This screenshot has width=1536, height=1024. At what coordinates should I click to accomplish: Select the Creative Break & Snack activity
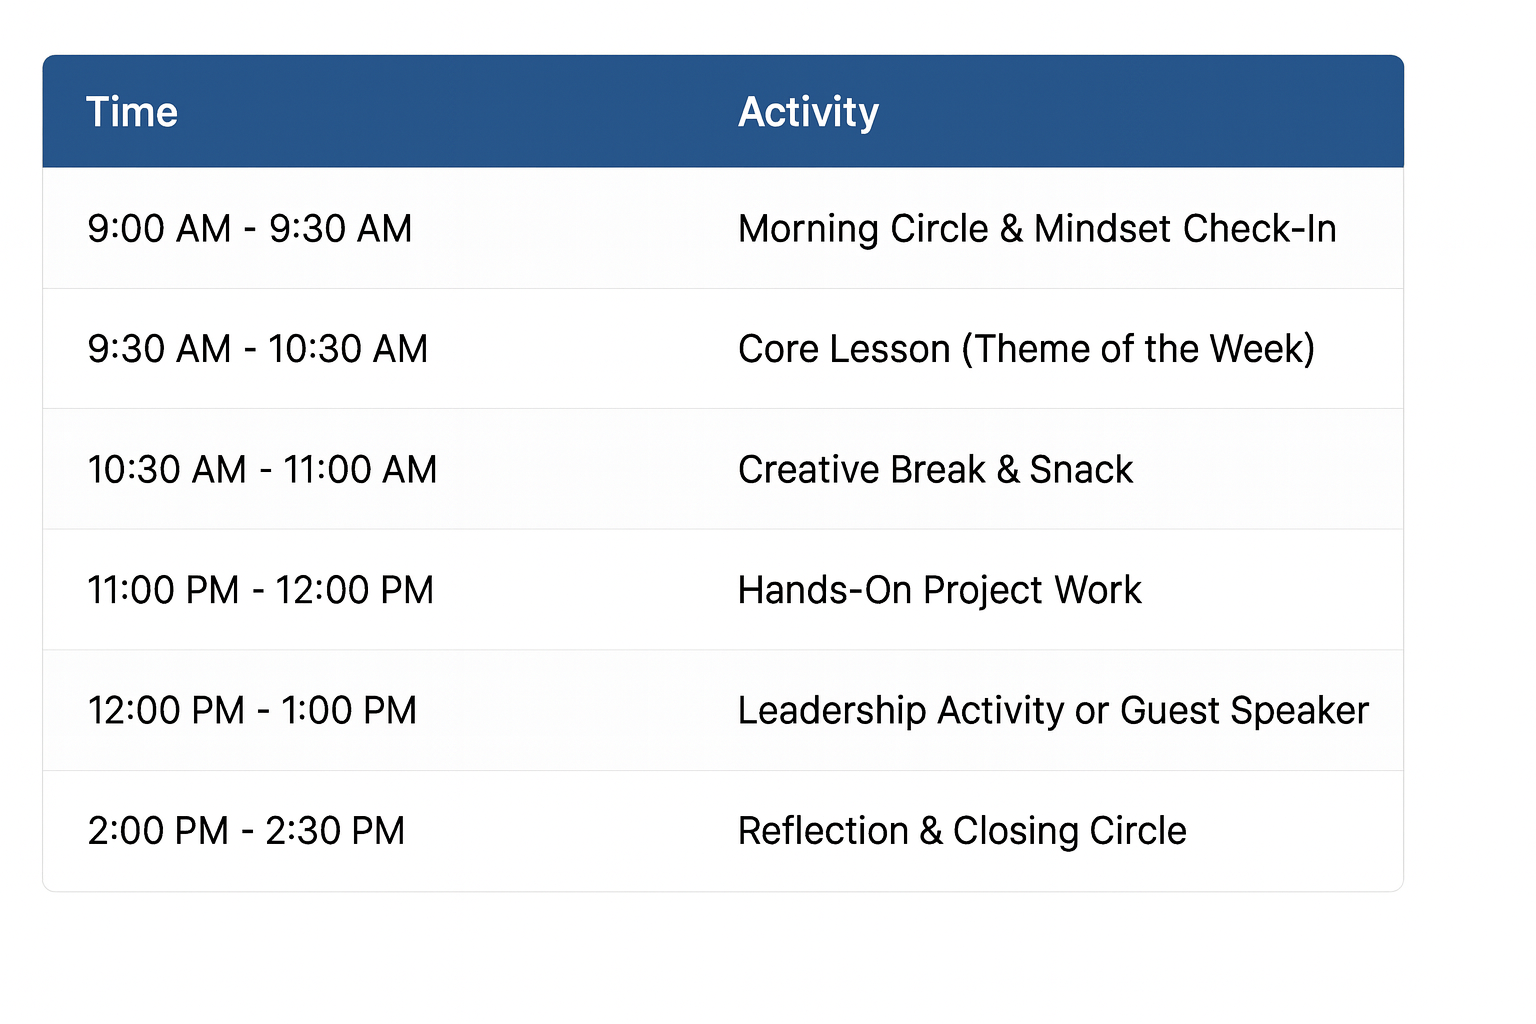(935, 470)
